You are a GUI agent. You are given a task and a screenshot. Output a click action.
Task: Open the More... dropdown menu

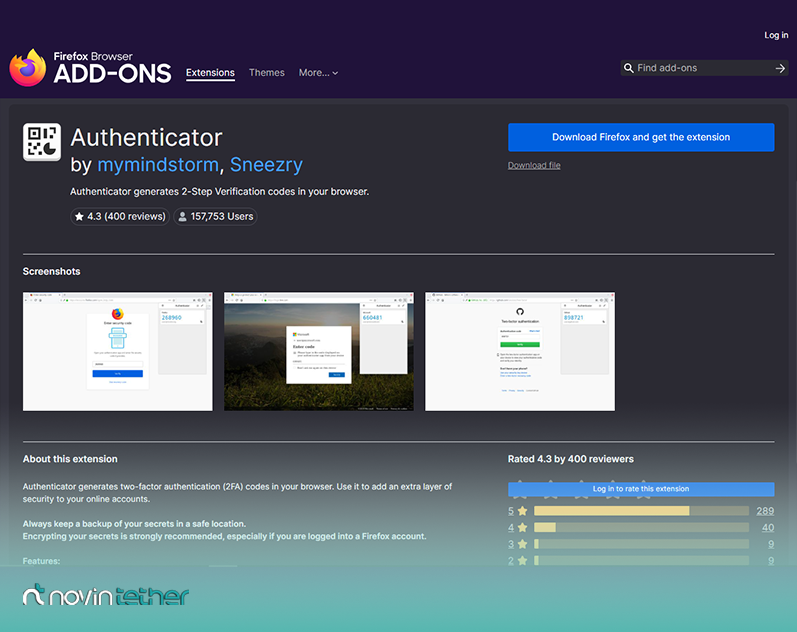point(318,73)
